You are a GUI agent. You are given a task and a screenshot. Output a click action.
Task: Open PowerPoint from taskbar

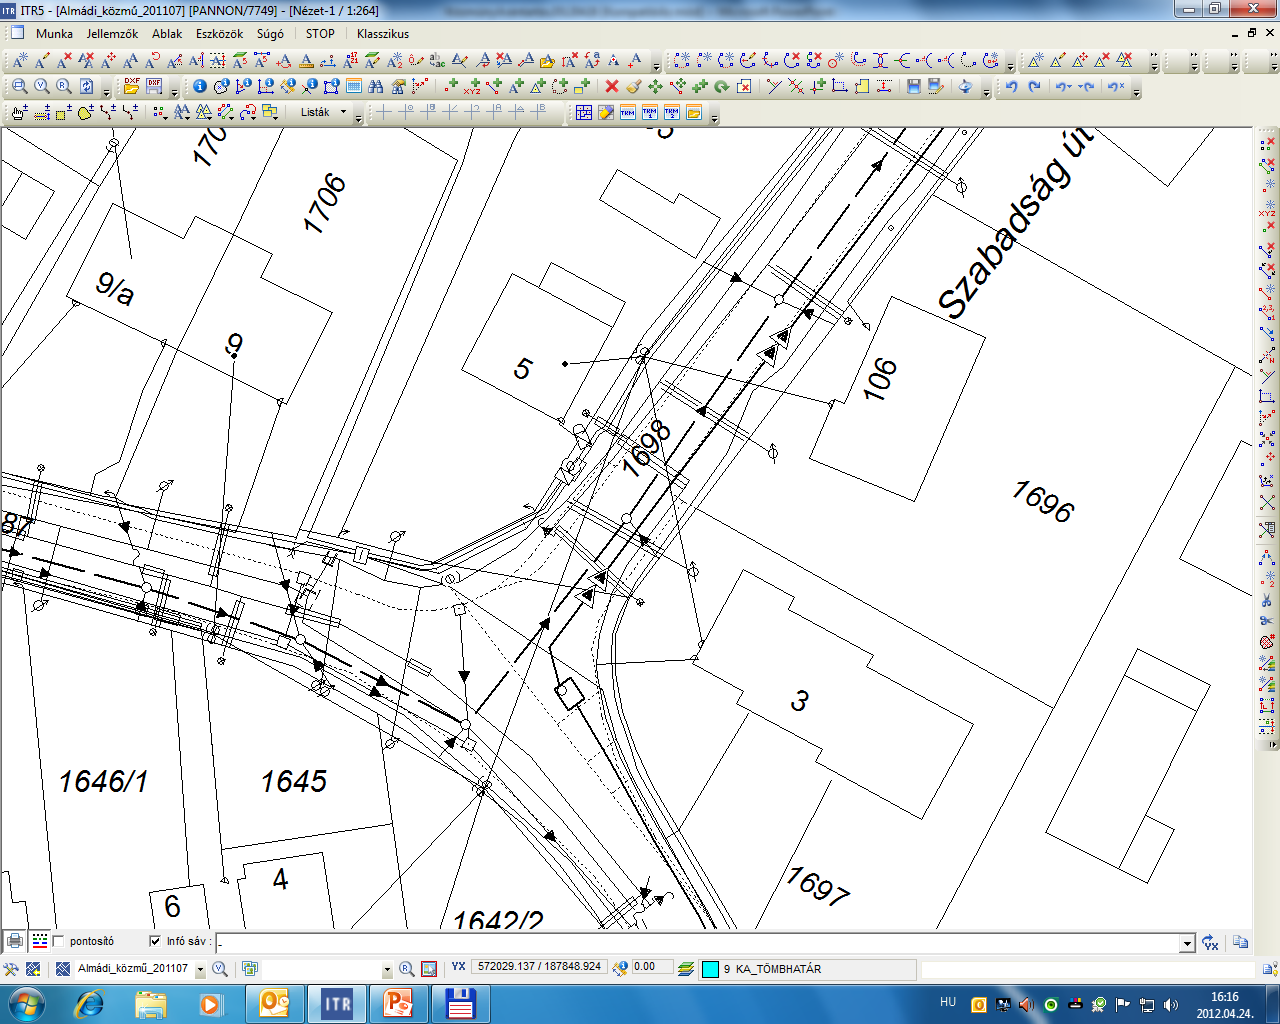click(x=398, y=1004)
